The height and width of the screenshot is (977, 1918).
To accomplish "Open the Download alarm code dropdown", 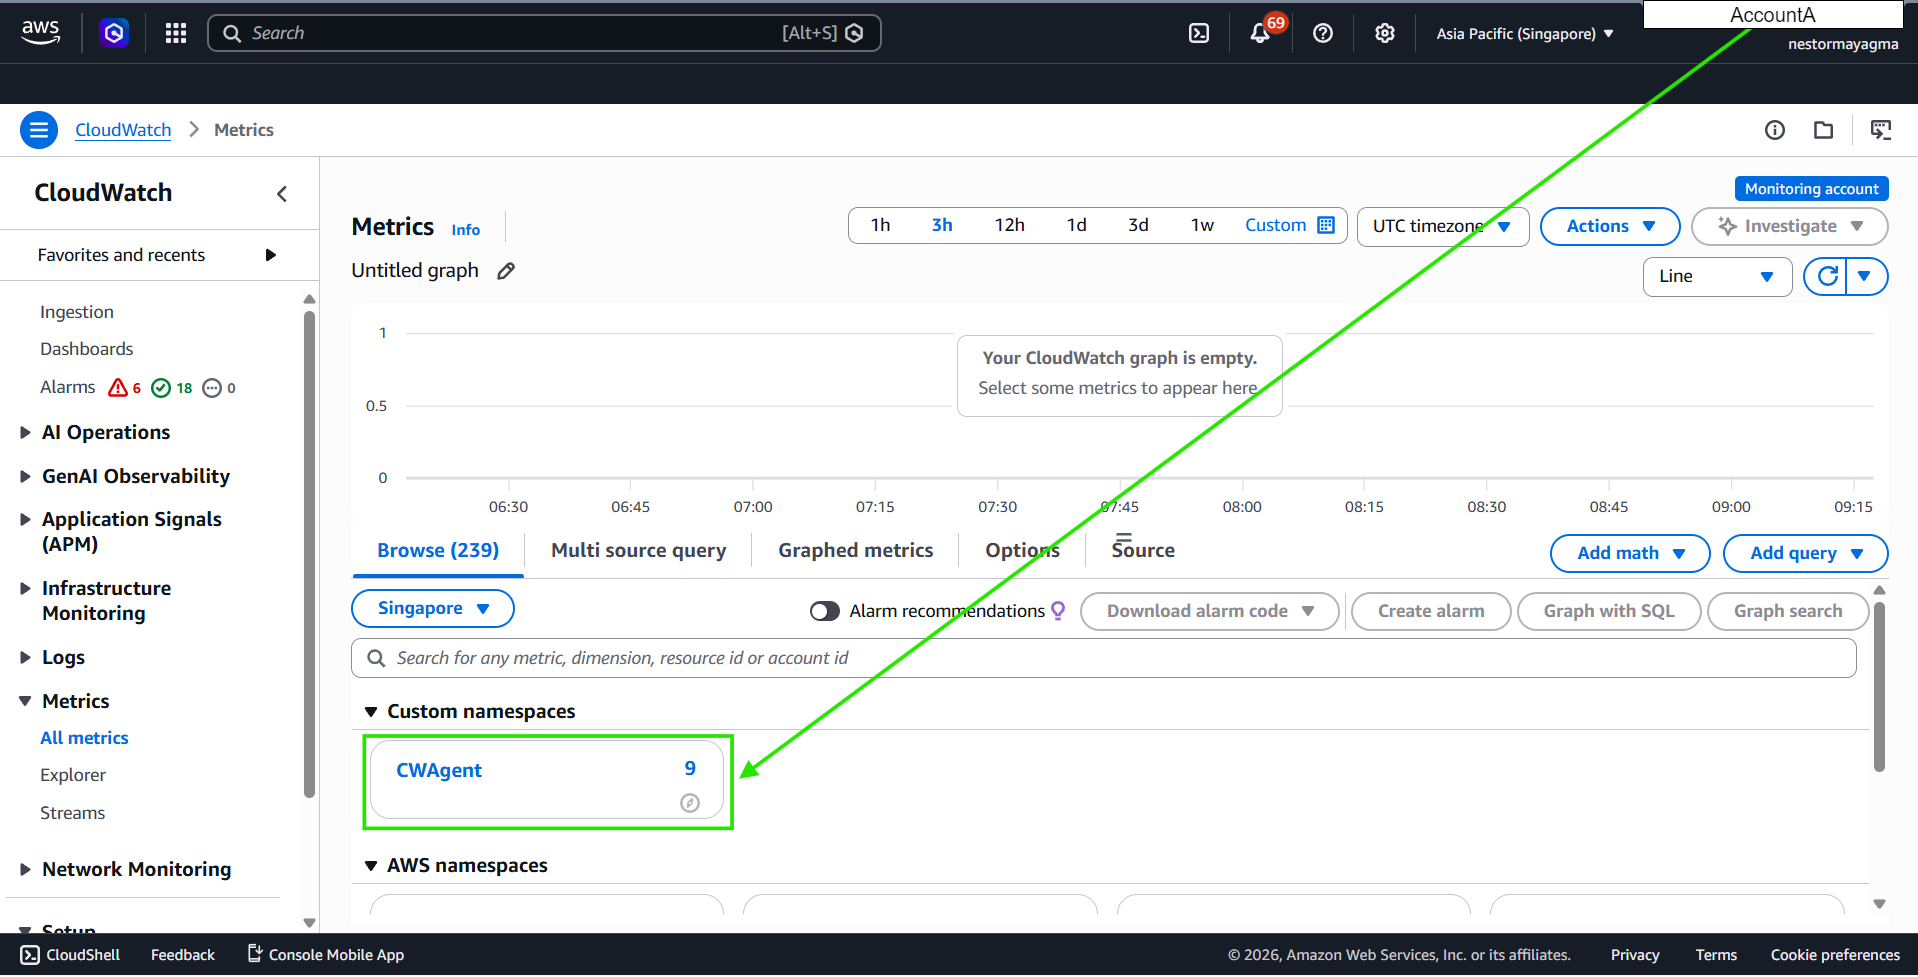I will 1209,612.
